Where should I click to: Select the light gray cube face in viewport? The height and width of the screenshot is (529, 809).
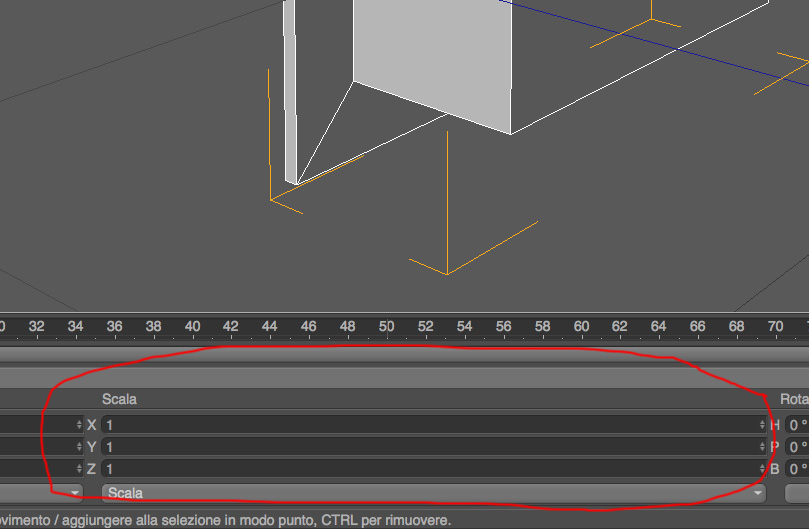pyautogui.click(x=432, y=57)
